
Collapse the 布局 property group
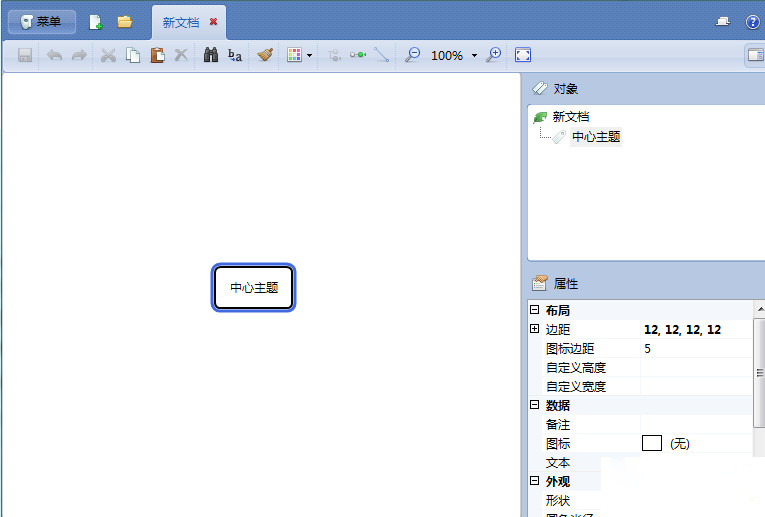(x=535, y=310)
